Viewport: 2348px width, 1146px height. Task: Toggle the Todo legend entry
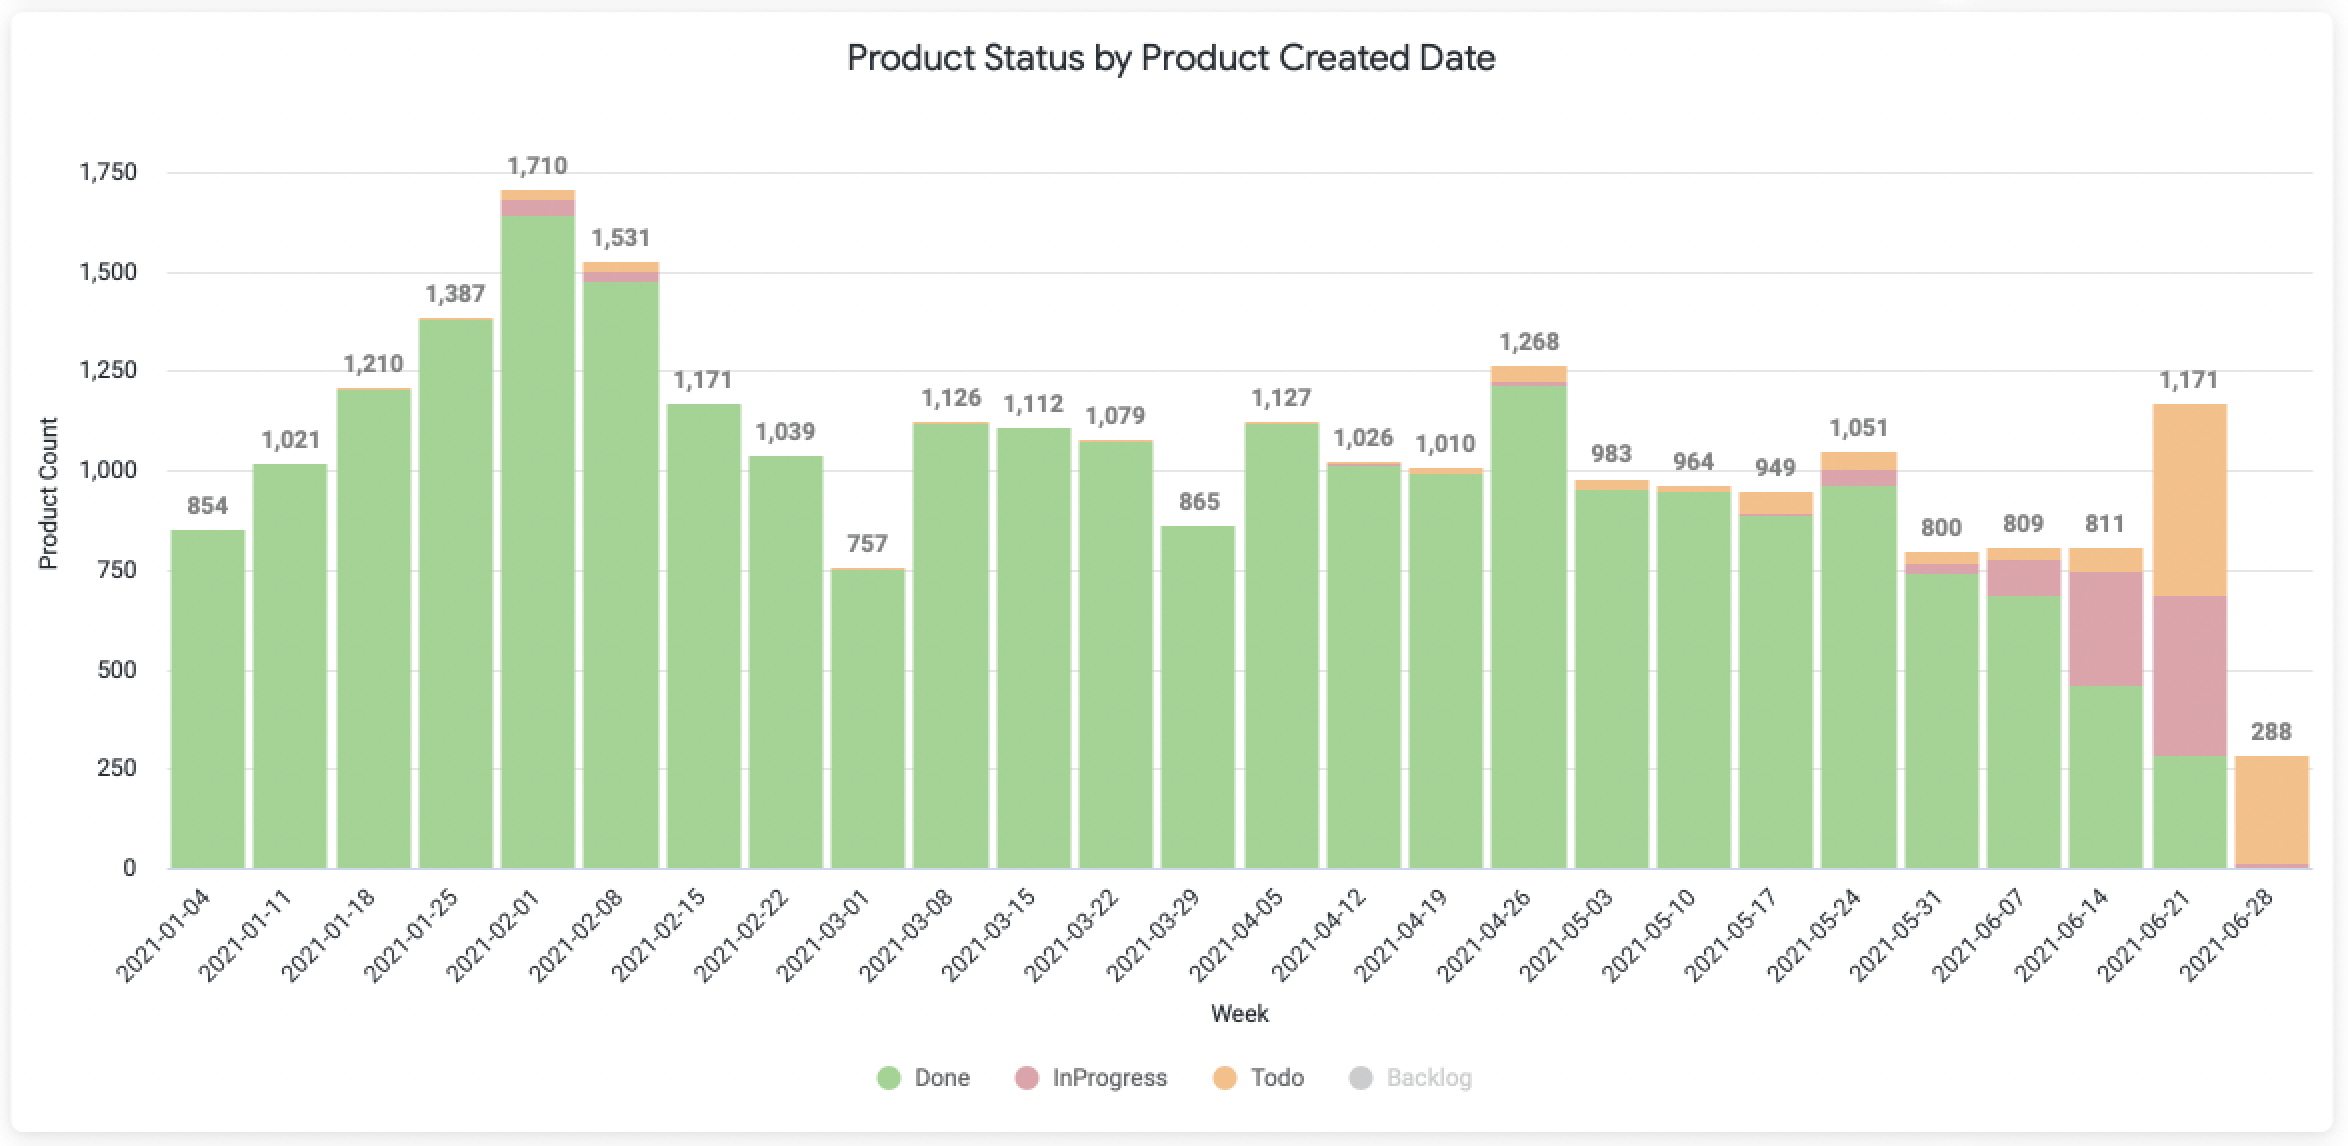(1258, 1078)
